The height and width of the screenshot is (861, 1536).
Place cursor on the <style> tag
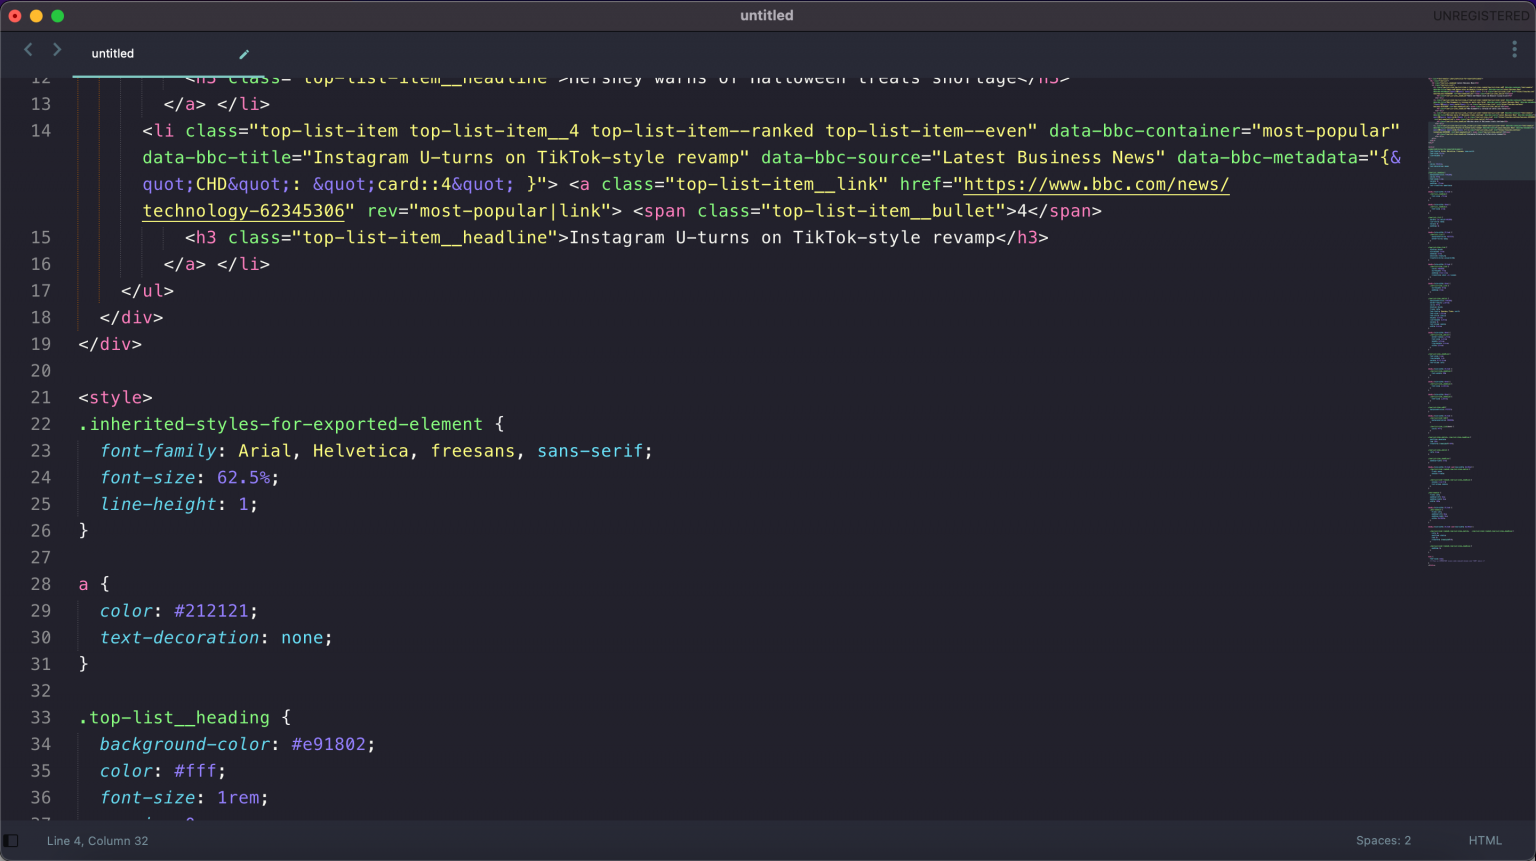115,398
